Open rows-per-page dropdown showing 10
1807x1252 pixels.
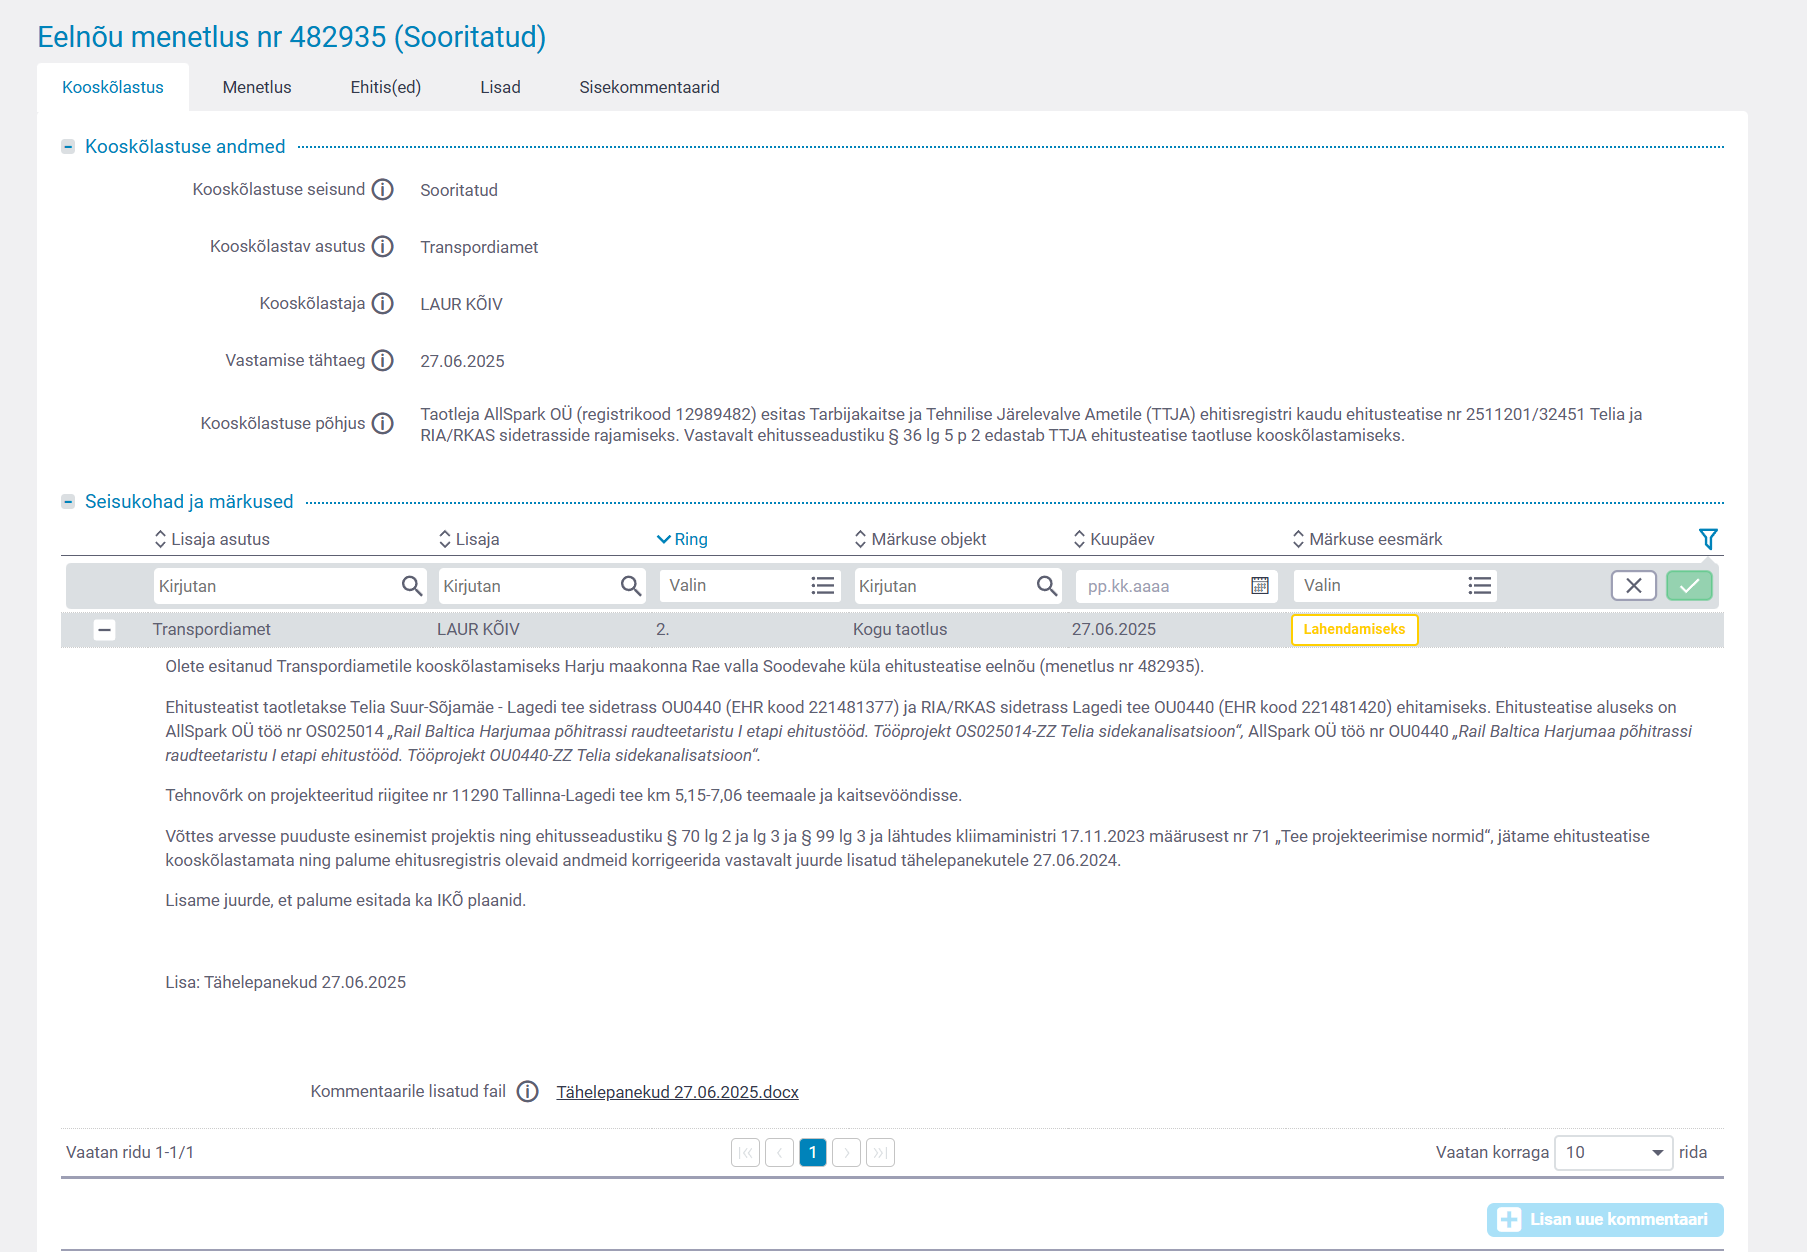click(x=1614, y=1153)
